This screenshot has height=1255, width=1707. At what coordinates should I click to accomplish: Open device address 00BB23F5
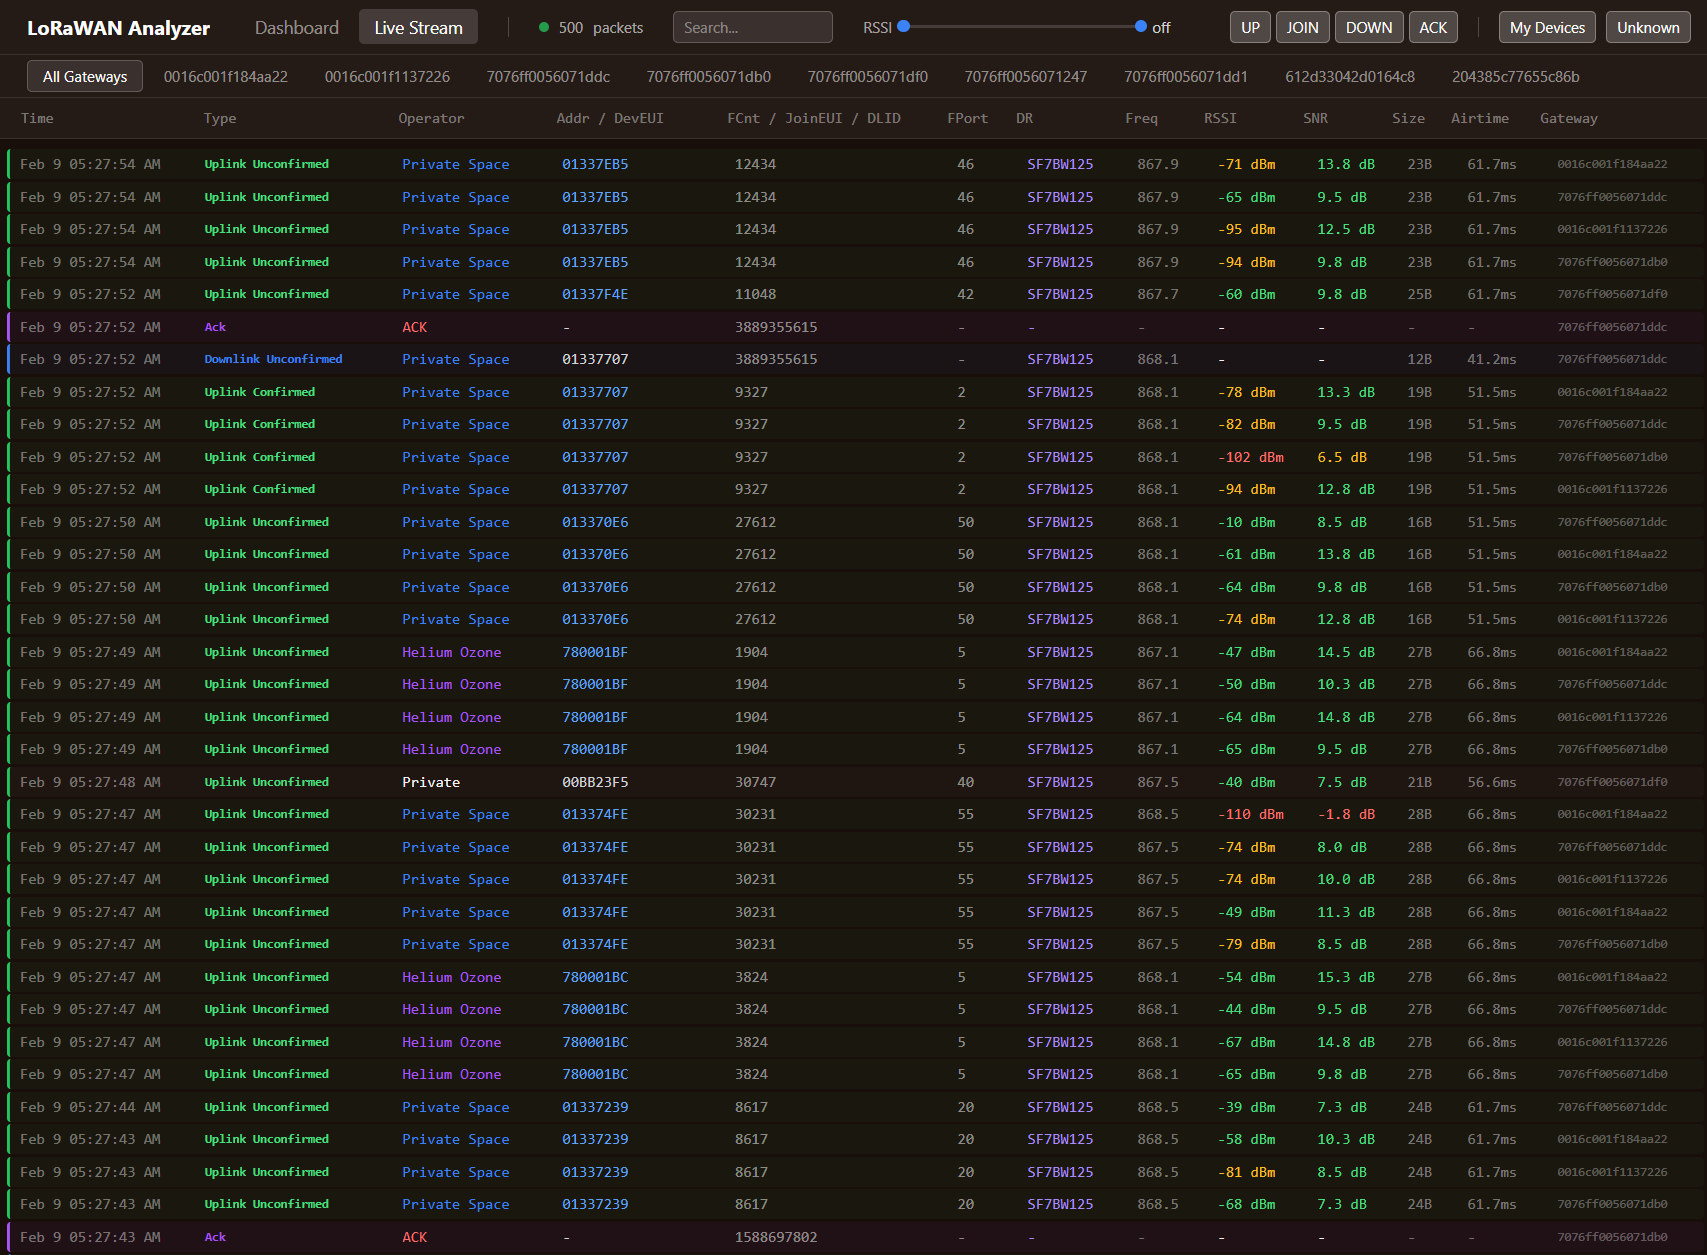595,783
